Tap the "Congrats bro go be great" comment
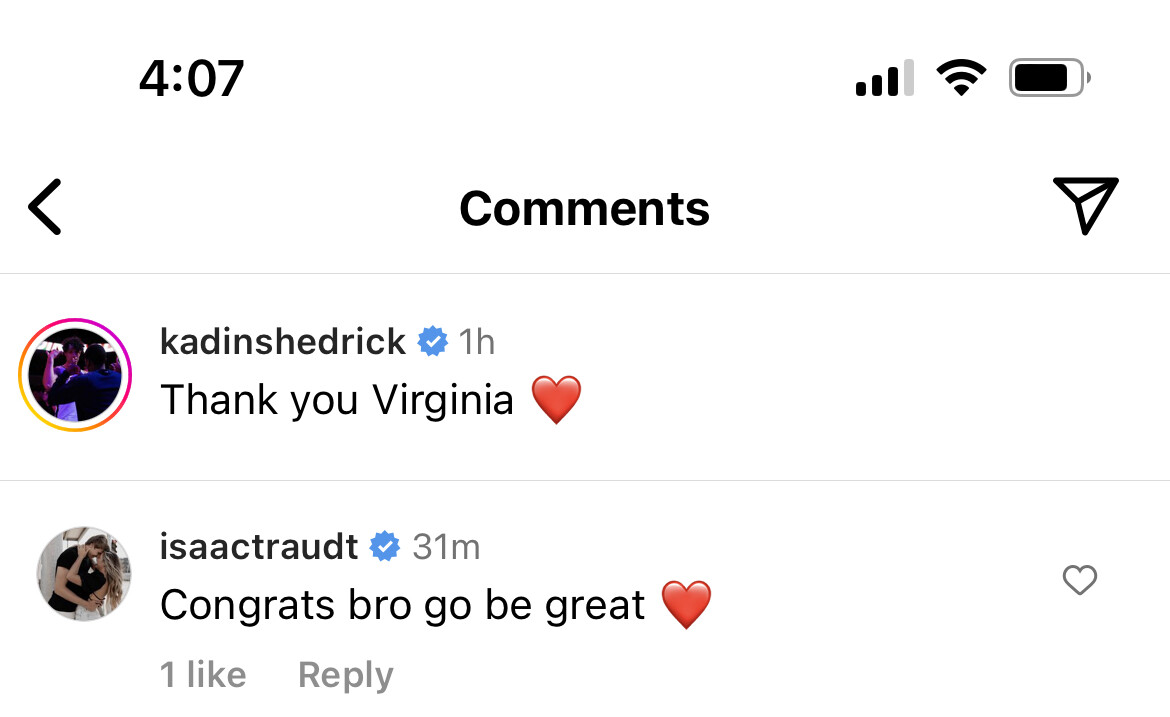The width and height of the screenshot is (1170, 717). pos(402,605)
